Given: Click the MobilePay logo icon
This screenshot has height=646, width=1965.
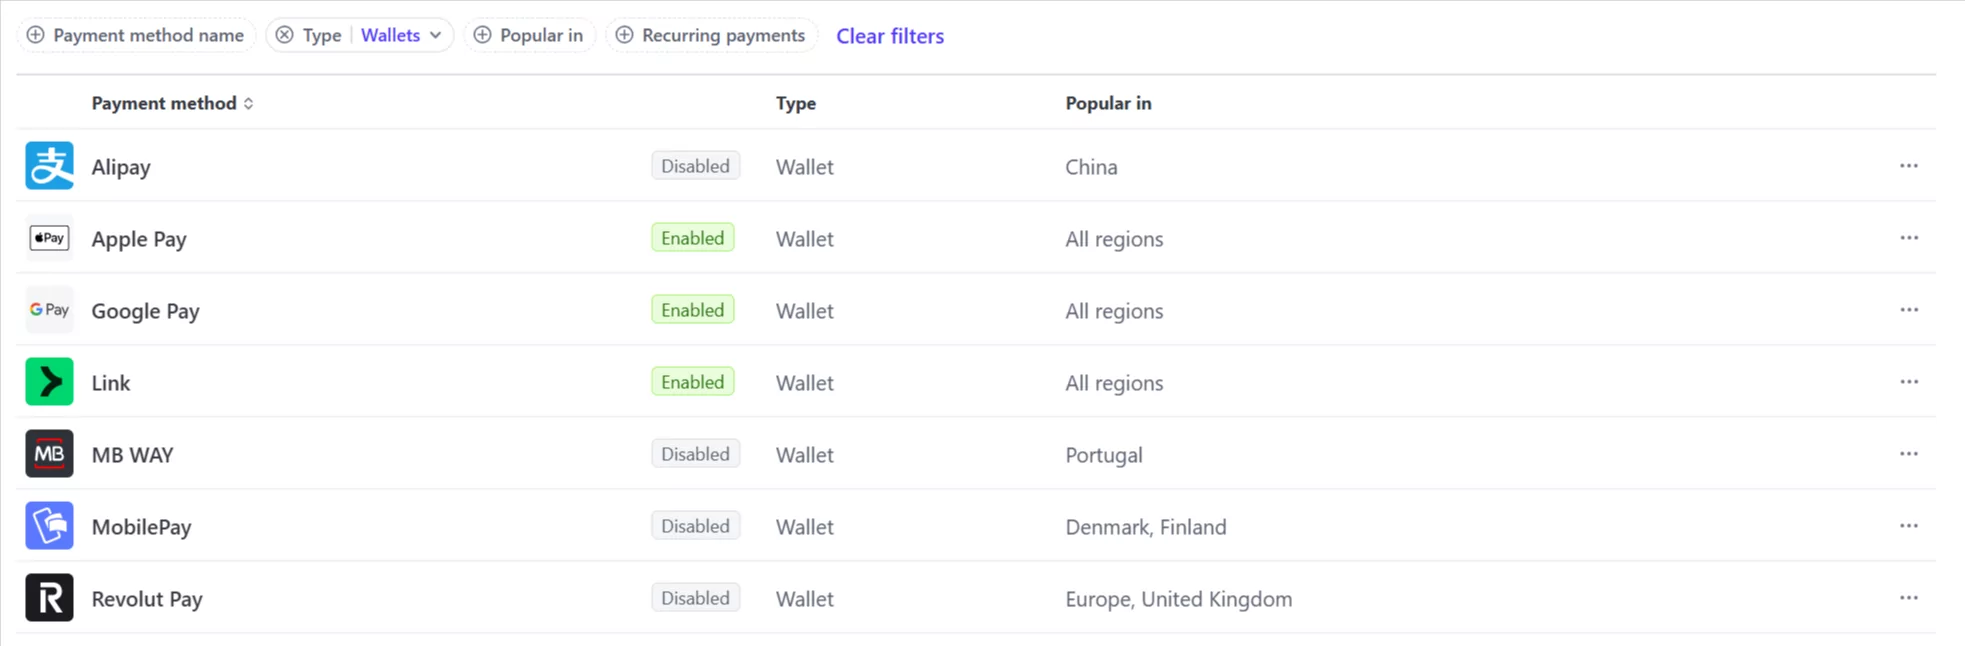Looking at the screenshot, I should coord(49,526).
